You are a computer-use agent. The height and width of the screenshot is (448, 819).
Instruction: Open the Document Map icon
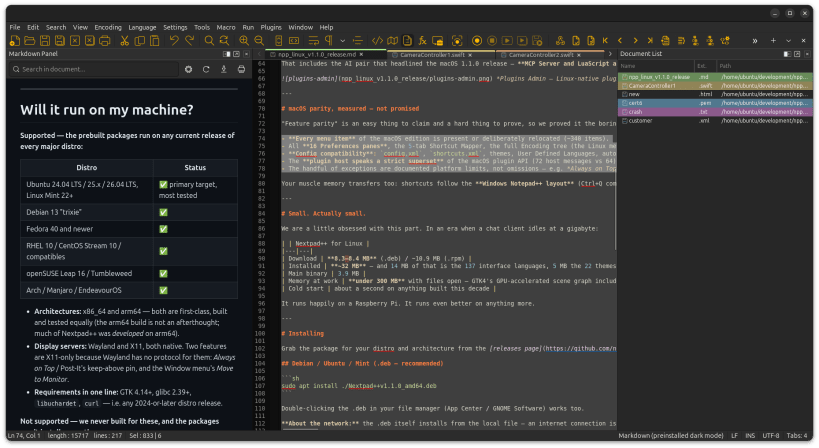pos(392,41)
